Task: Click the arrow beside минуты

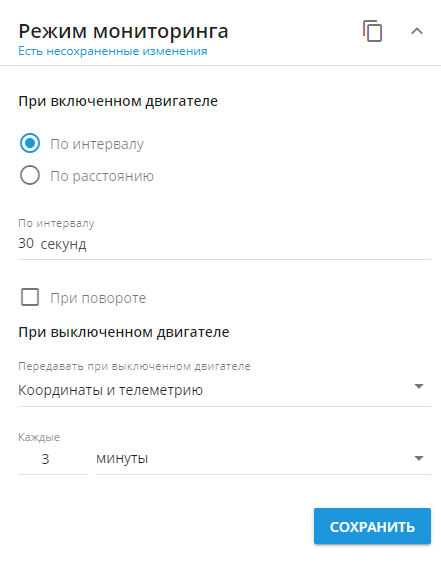Action: tap(419, 458)
